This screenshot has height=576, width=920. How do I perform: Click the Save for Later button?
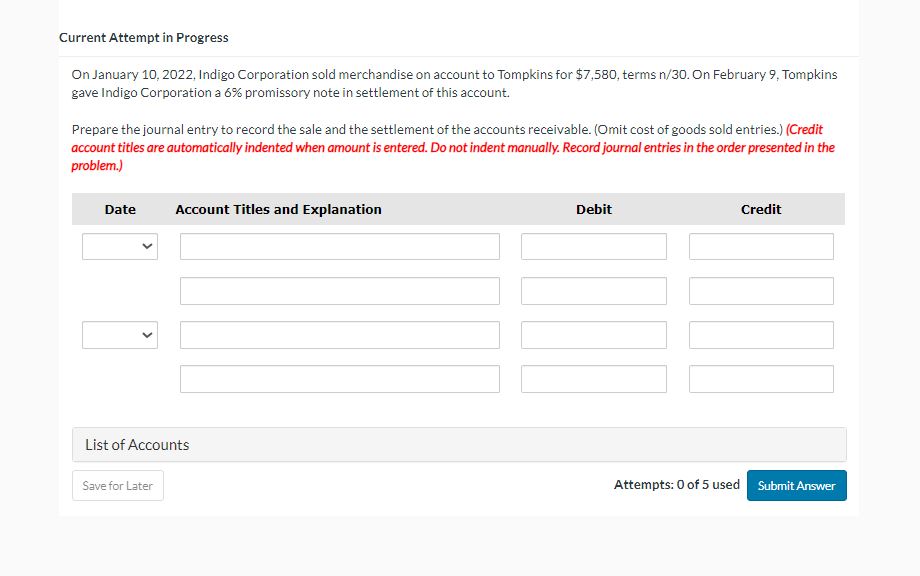(x=117, y=485)
